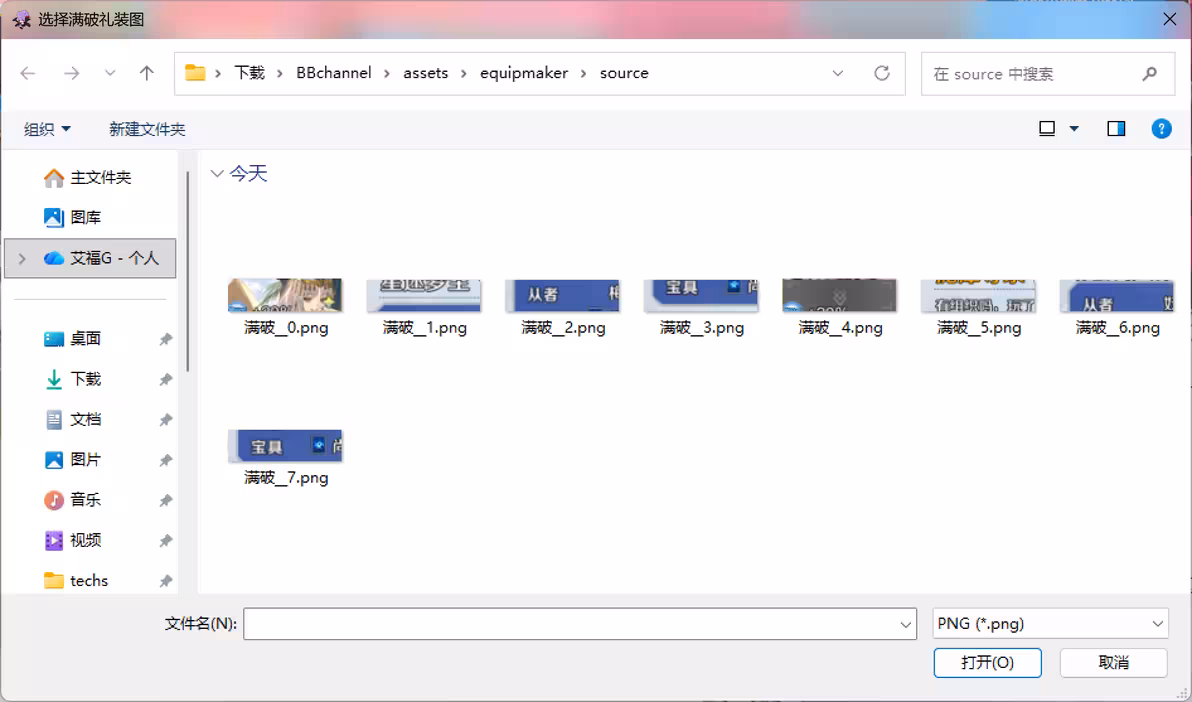1192x702 pixels.
Task: Open help via blue question mark
Action: tap(1162, 129)
